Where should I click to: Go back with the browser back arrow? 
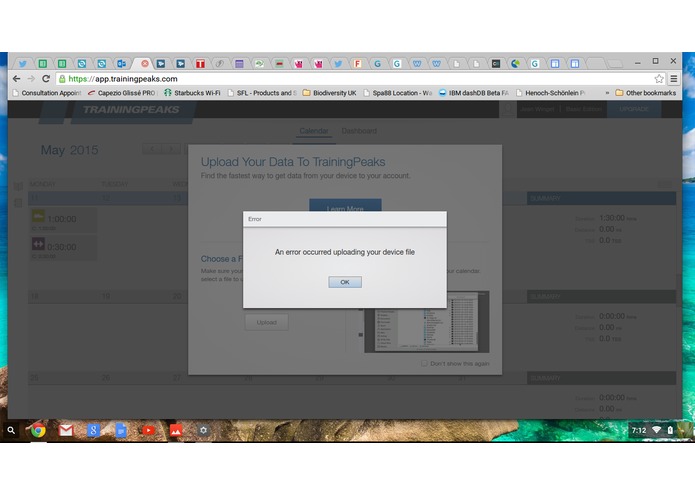[x=16, y=79]
